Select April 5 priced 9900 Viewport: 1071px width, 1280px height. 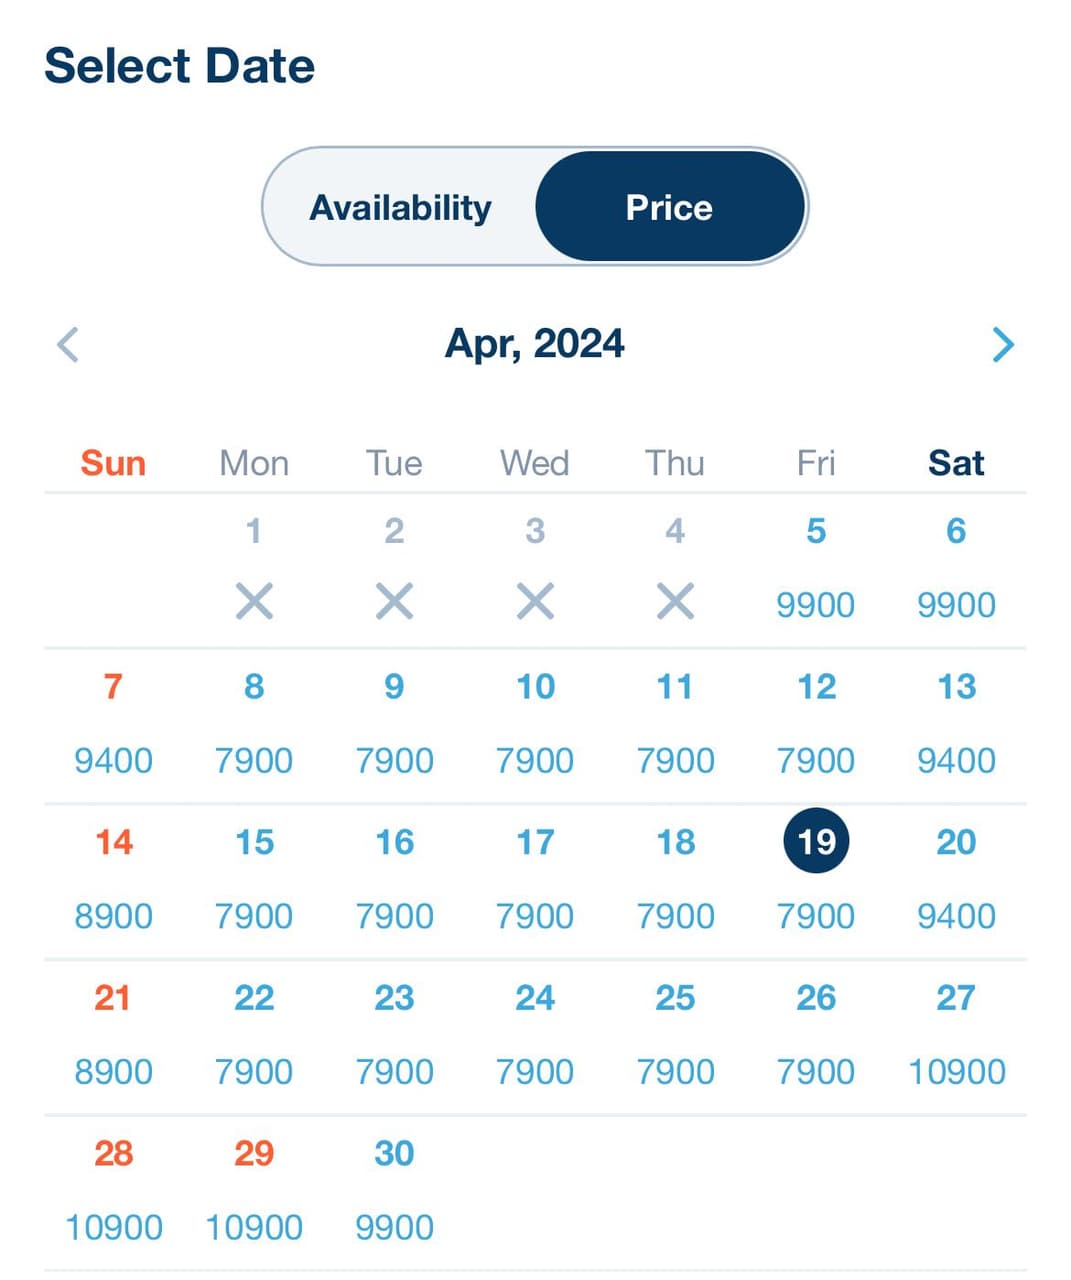[816, 568]
